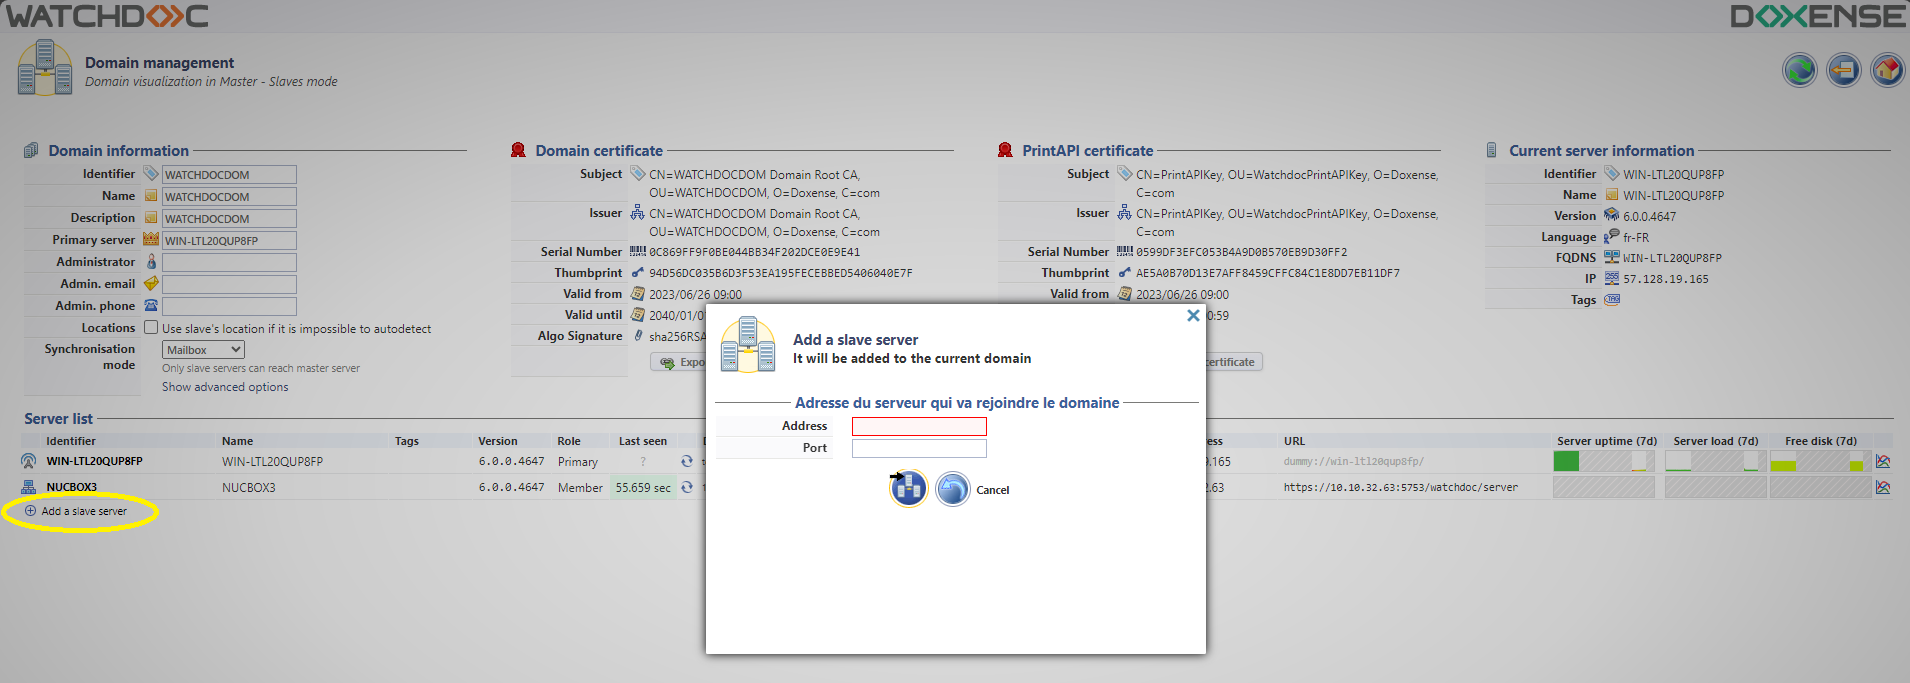1910x683 pixels.
Task: Click the Domain Identifier input field
Action: [229, 175]
